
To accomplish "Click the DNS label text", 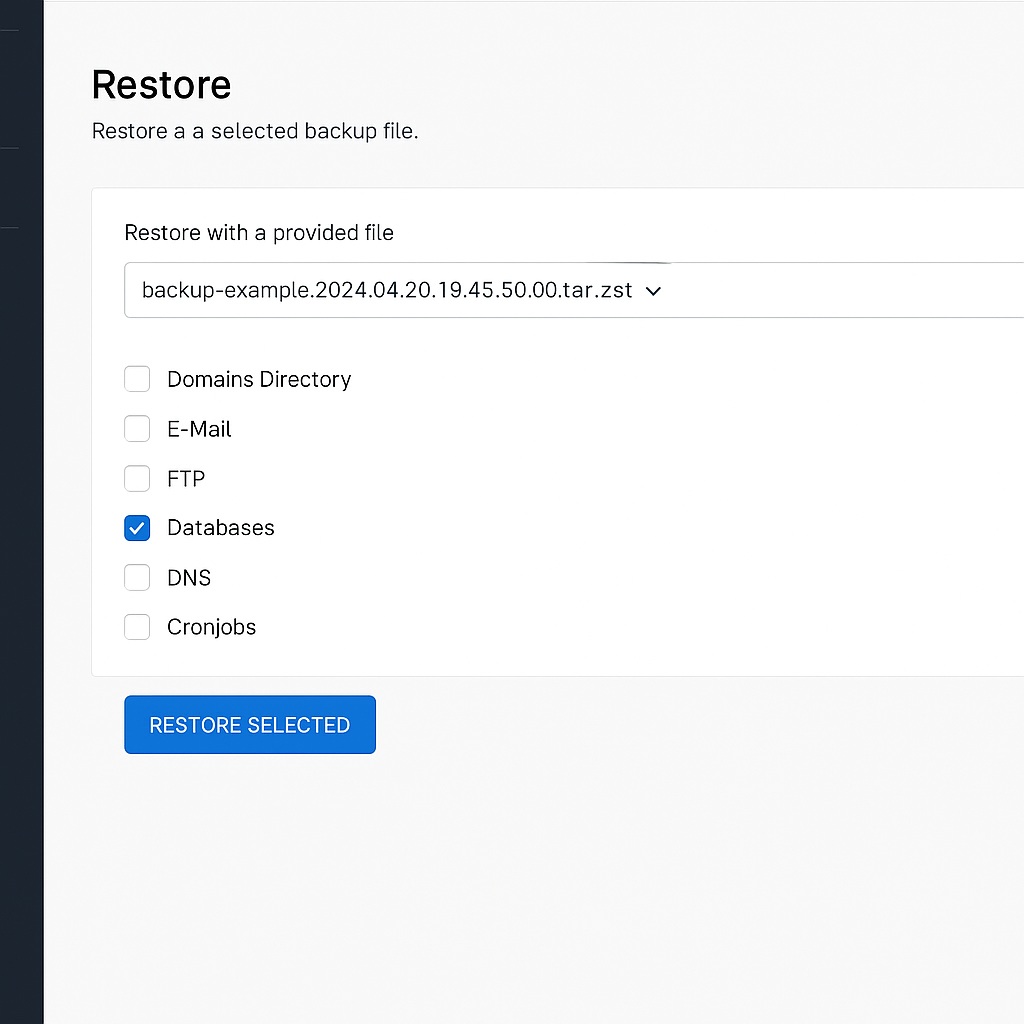I will coord(189,578).
